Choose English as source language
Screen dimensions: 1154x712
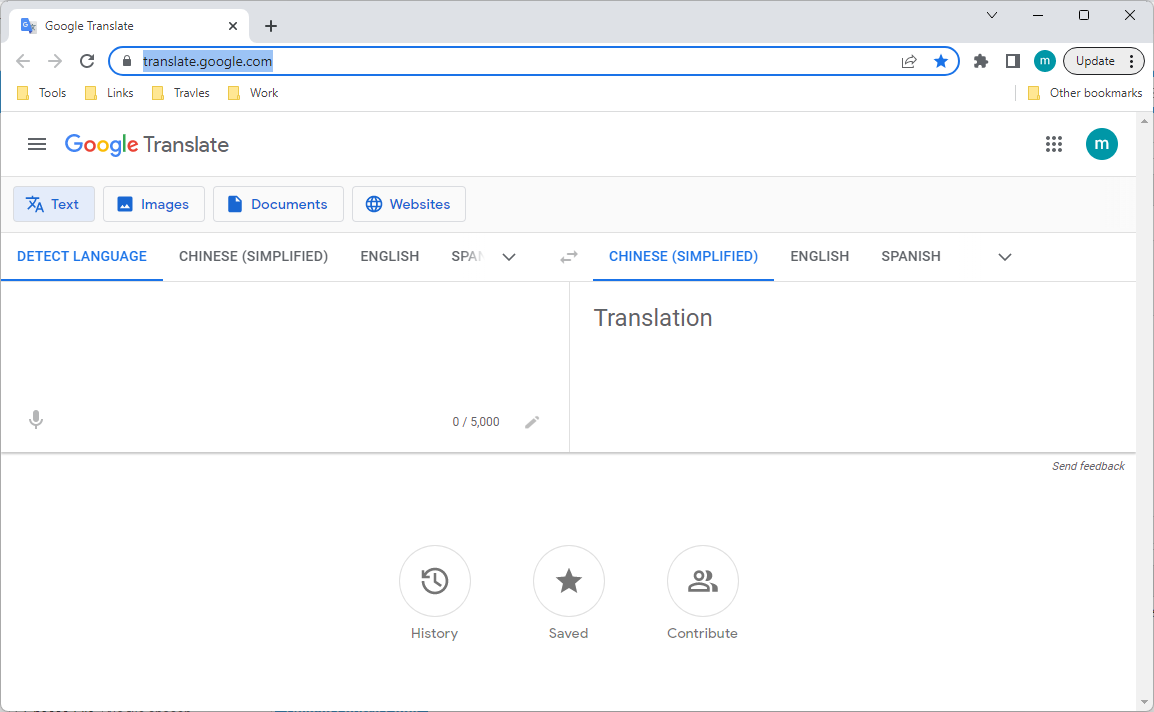389,256
